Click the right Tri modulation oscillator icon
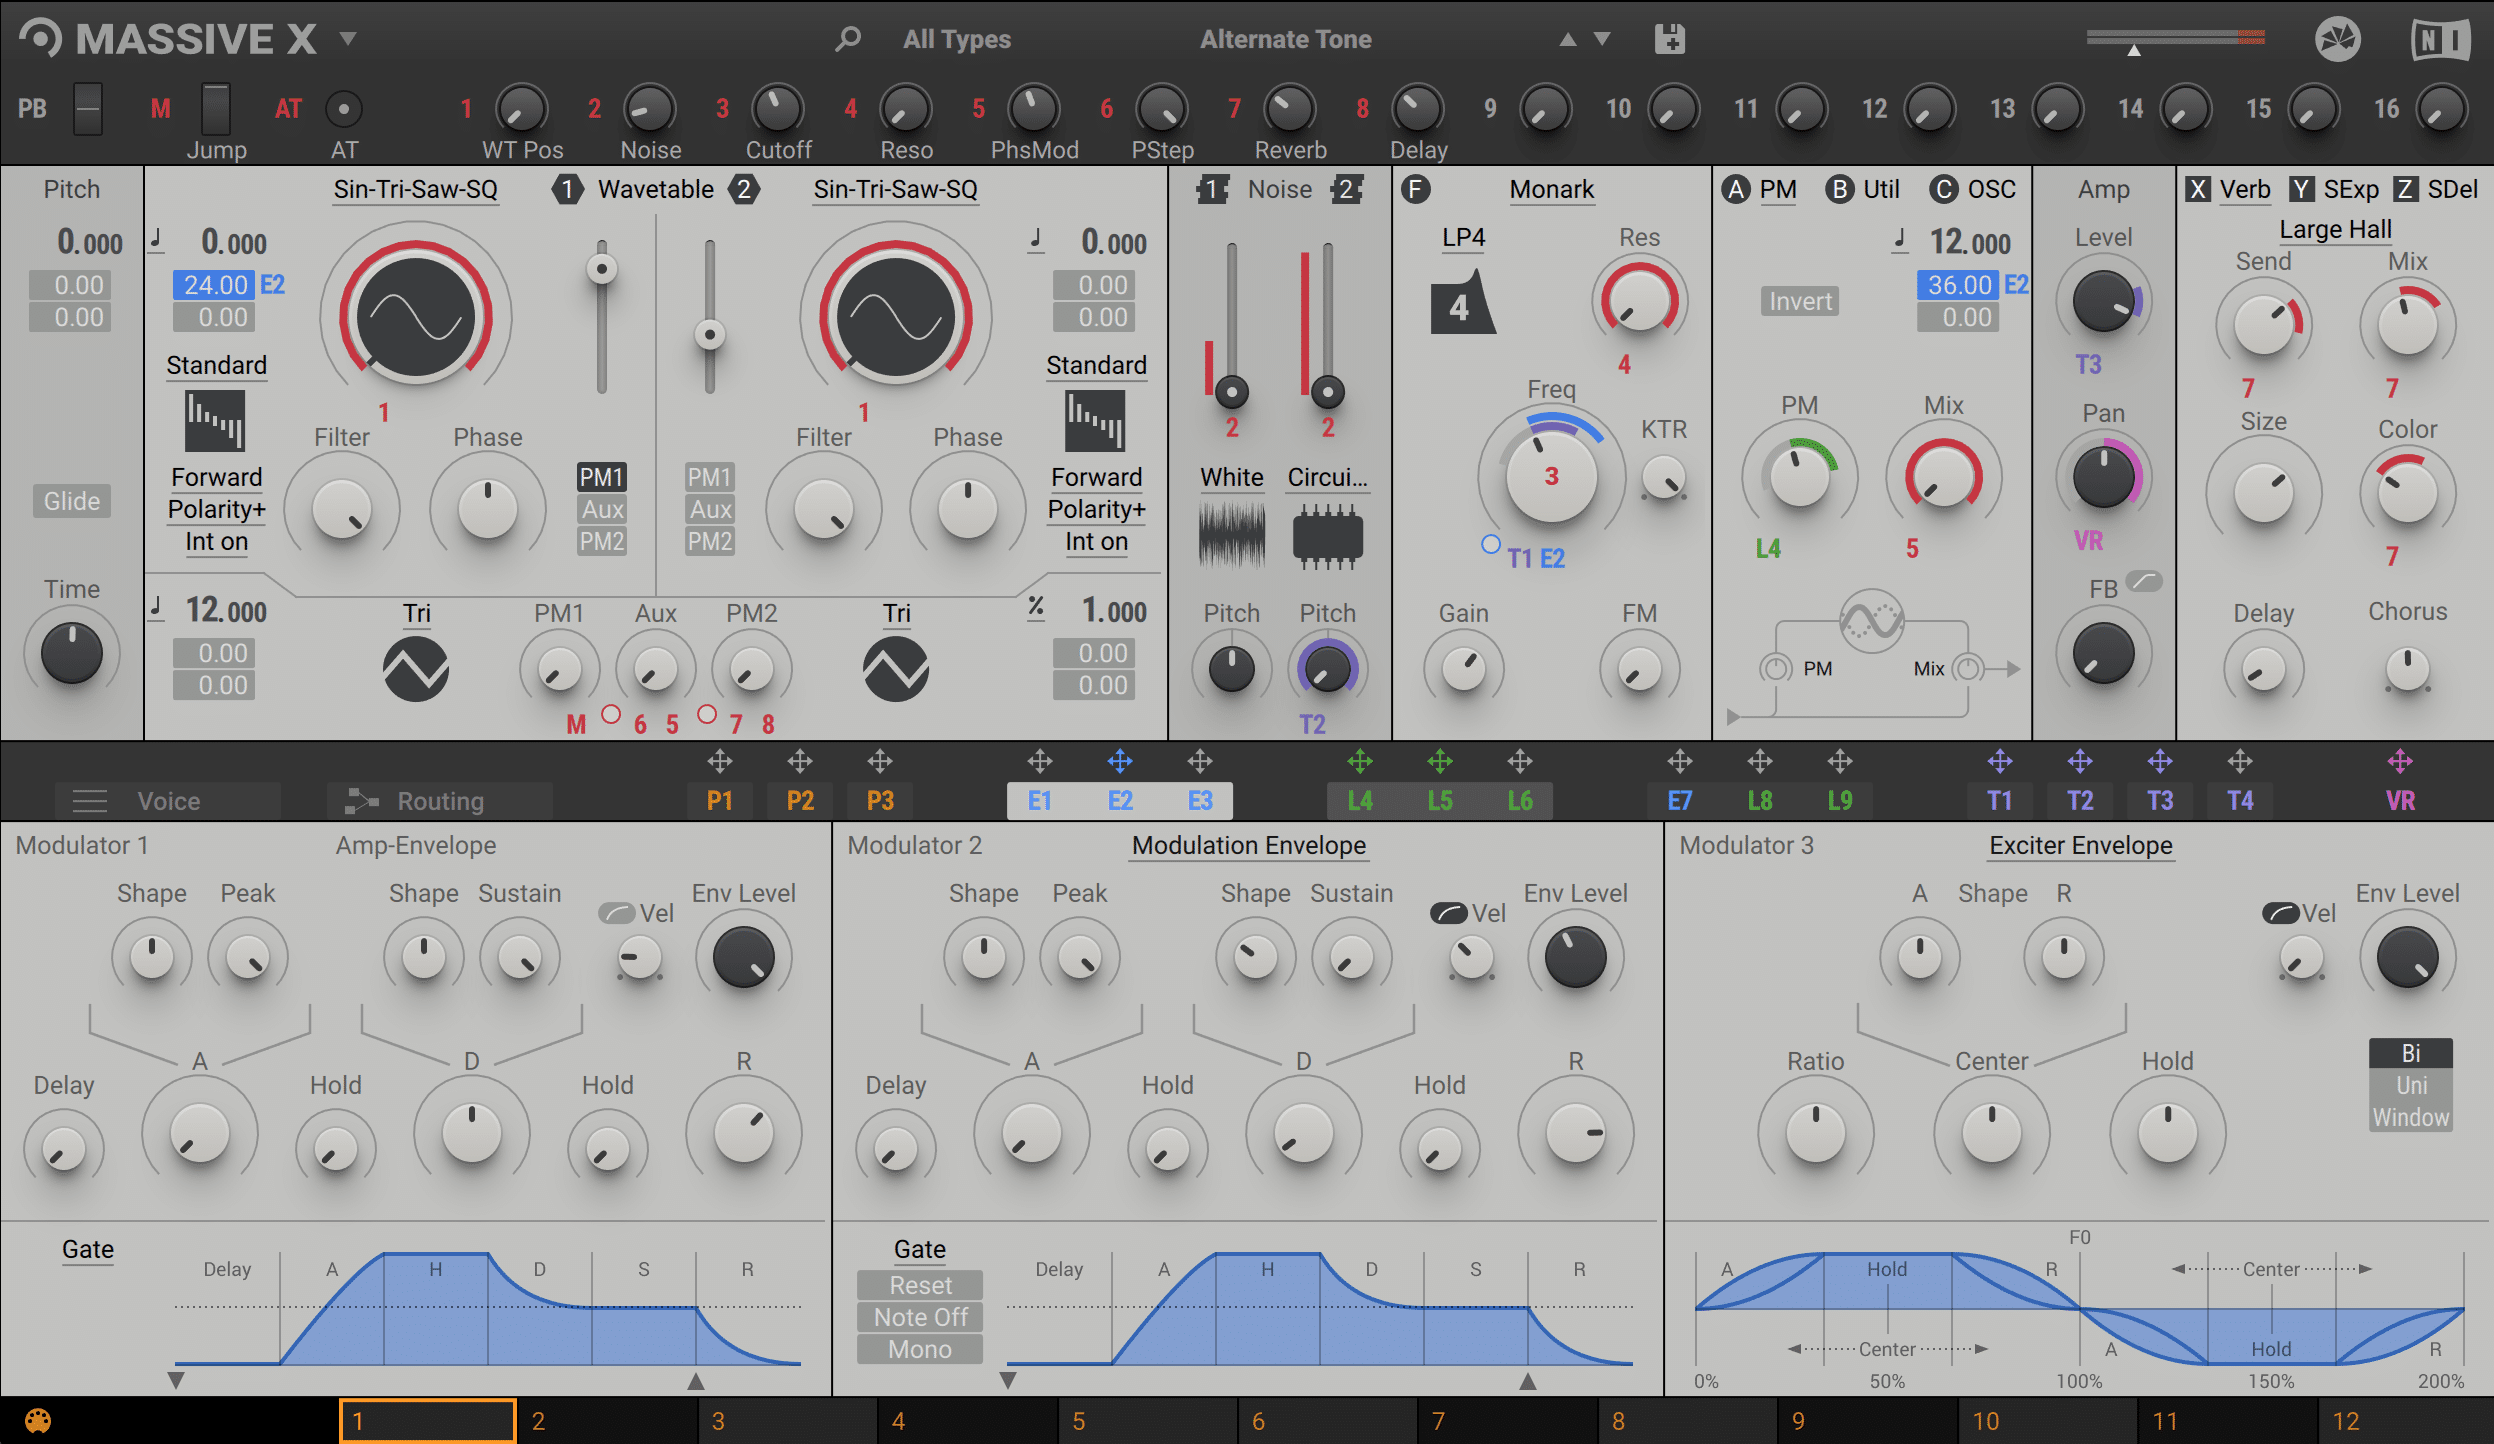 [x=896, y=669]
